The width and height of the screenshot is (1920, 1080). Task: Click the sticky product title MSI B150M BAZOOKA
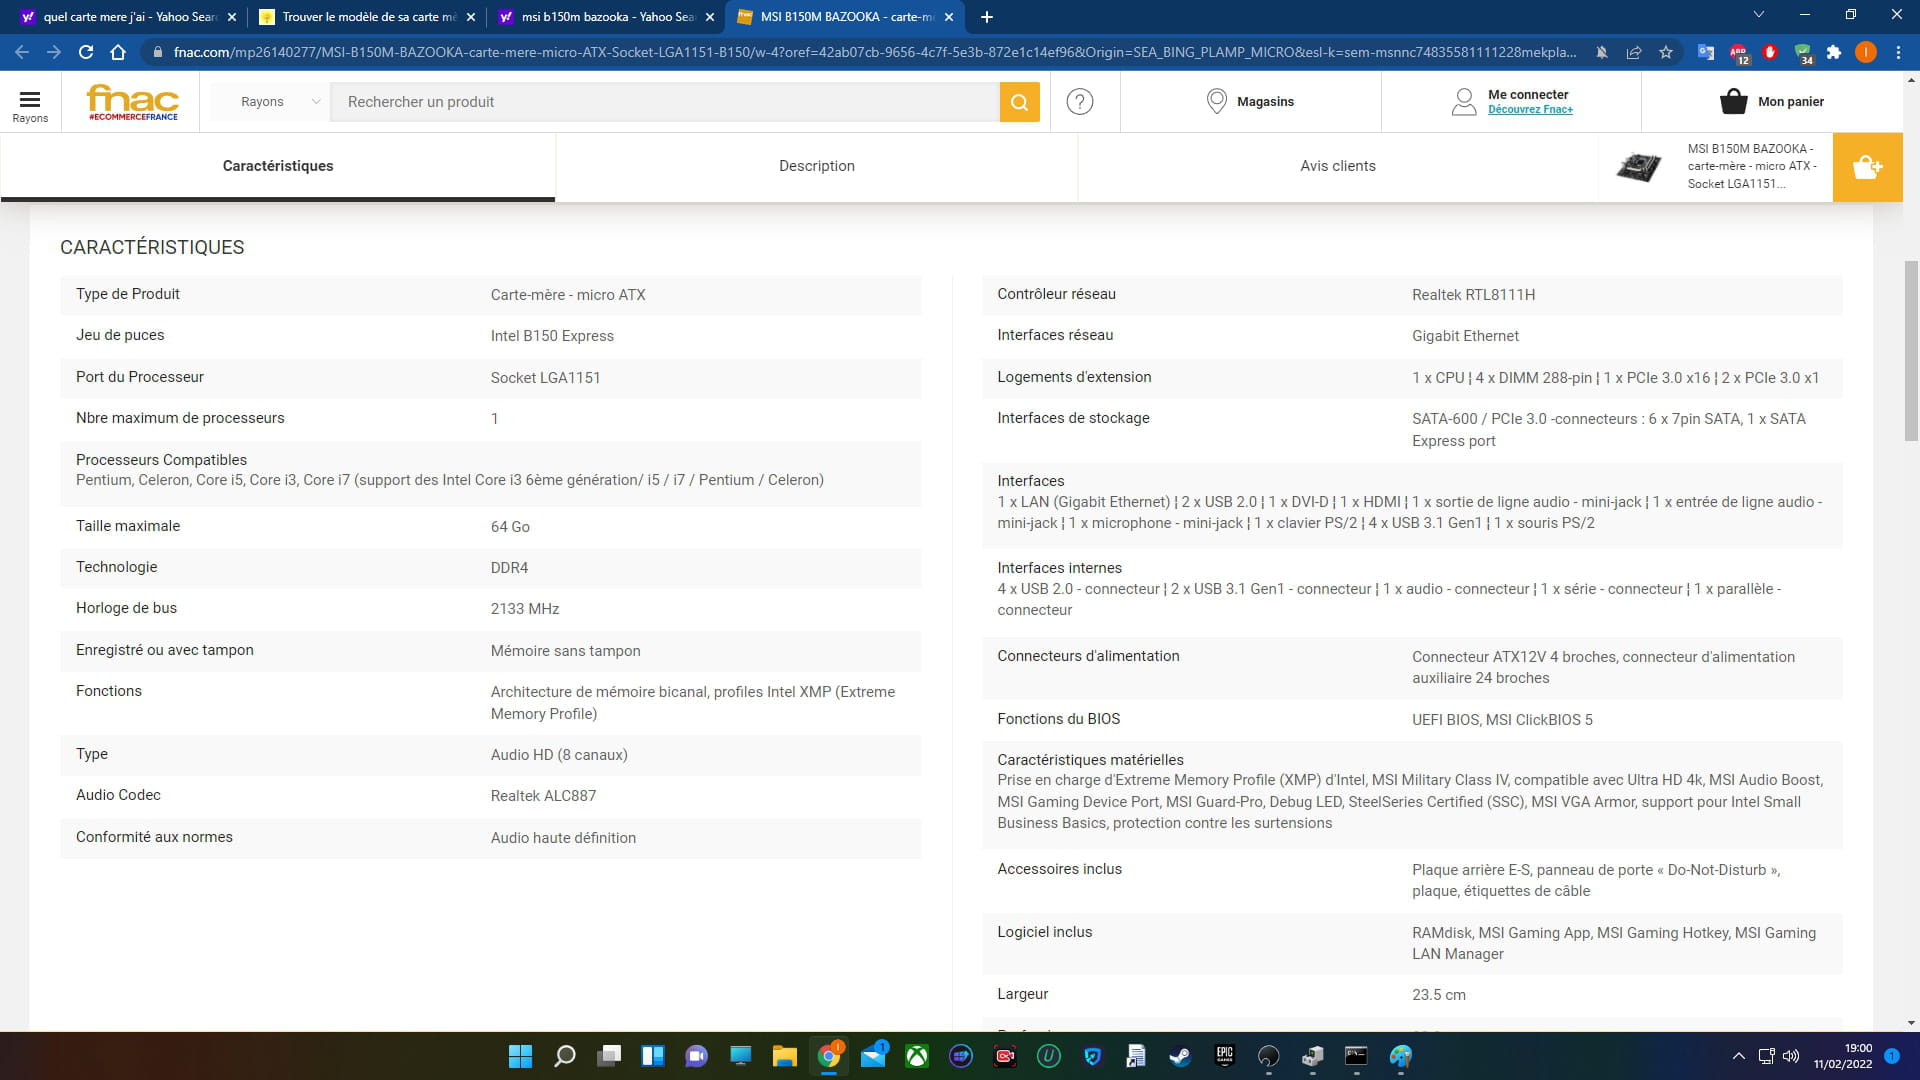click(1752, 166)
